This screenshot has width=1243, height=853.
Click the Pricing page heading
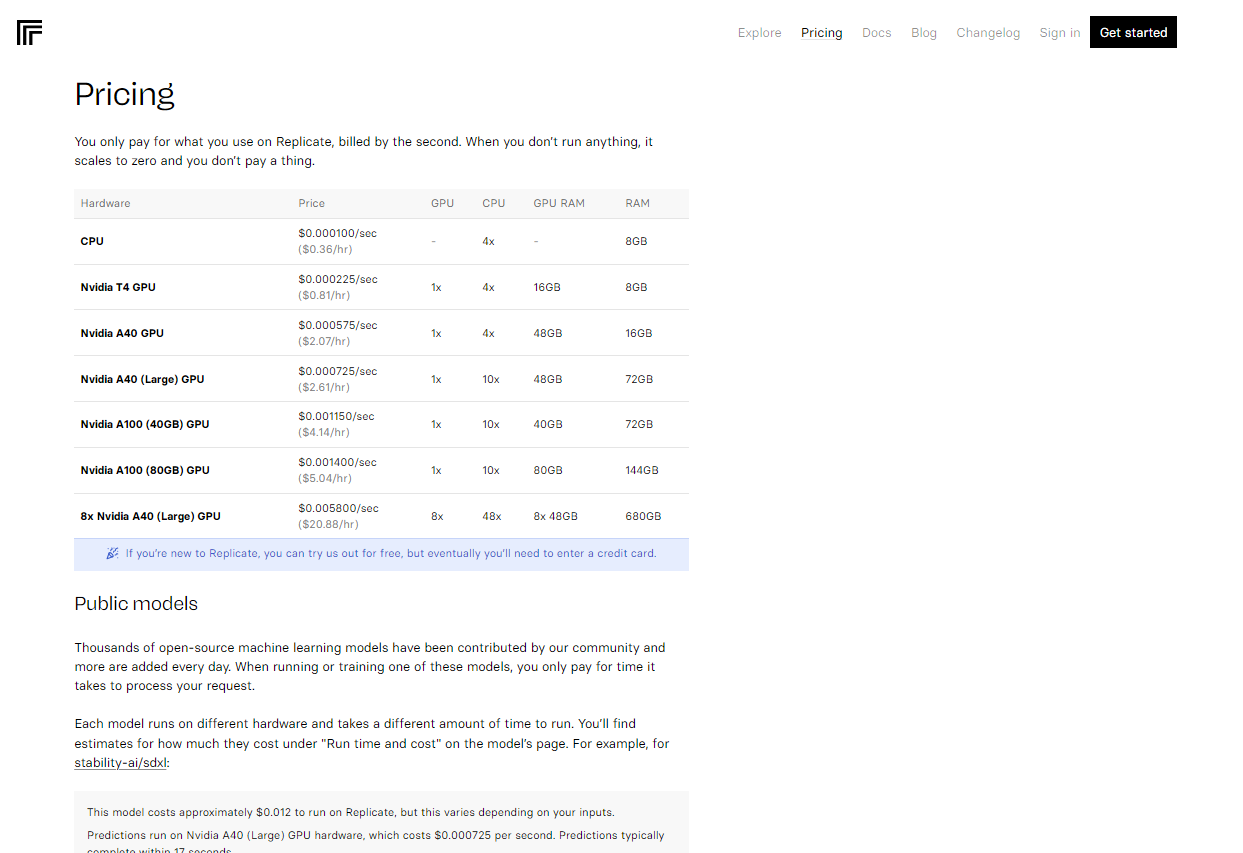(124, 94)
